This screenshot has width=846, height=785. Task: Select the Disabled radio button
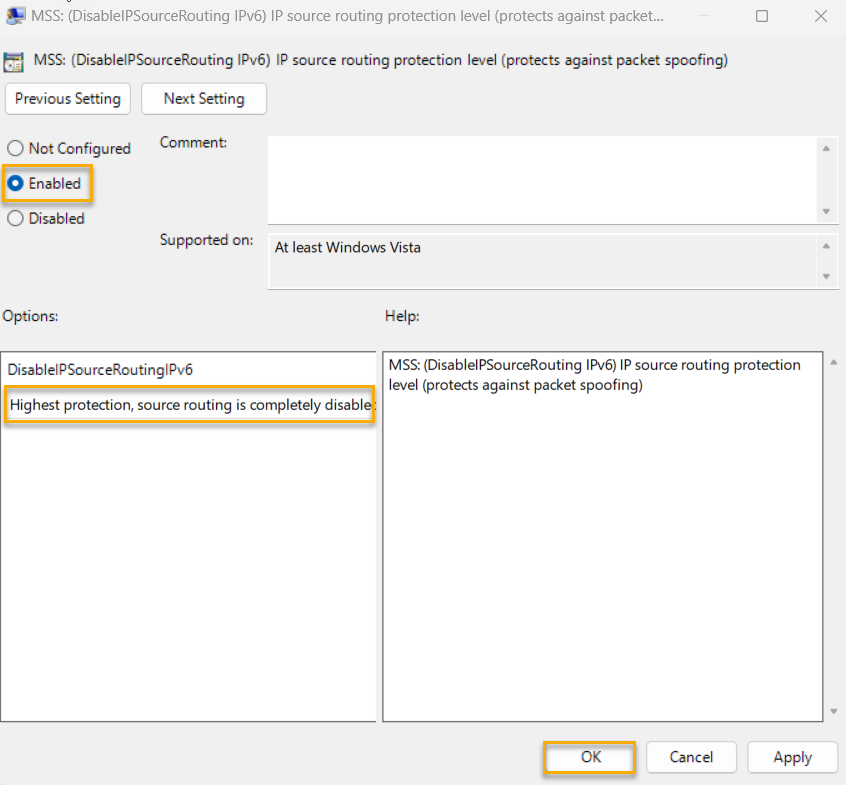15,218
